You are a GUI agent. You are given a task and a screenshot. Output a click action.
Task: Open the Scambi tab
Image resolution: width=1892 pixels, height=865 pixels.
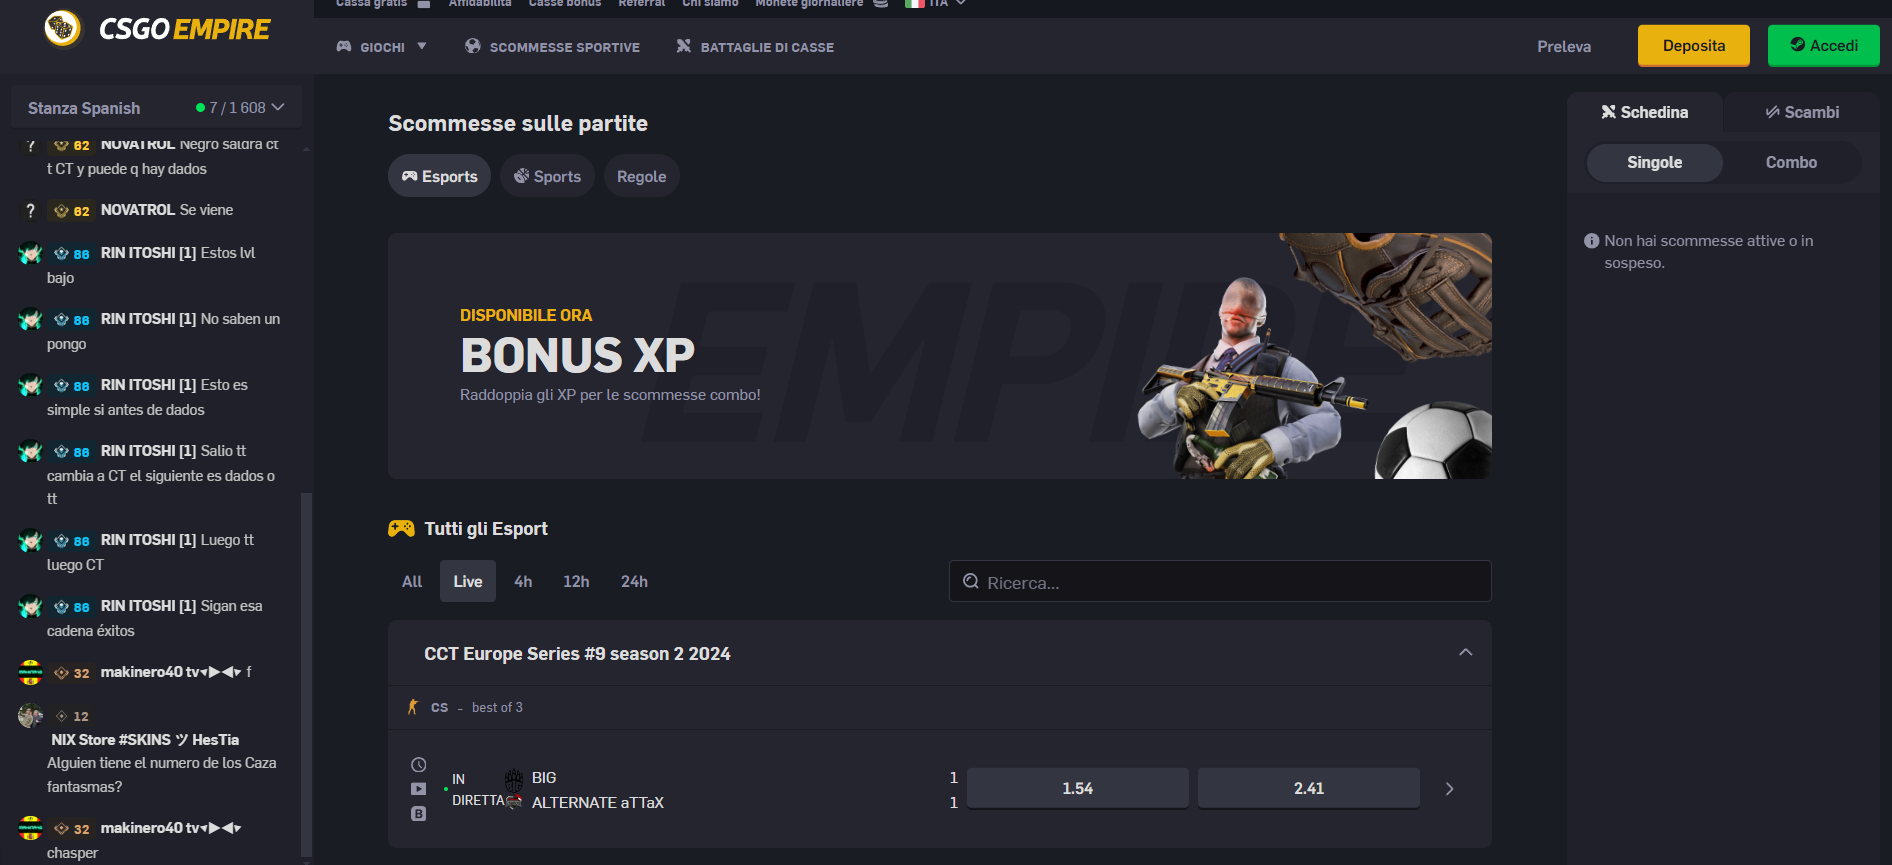1802,112
